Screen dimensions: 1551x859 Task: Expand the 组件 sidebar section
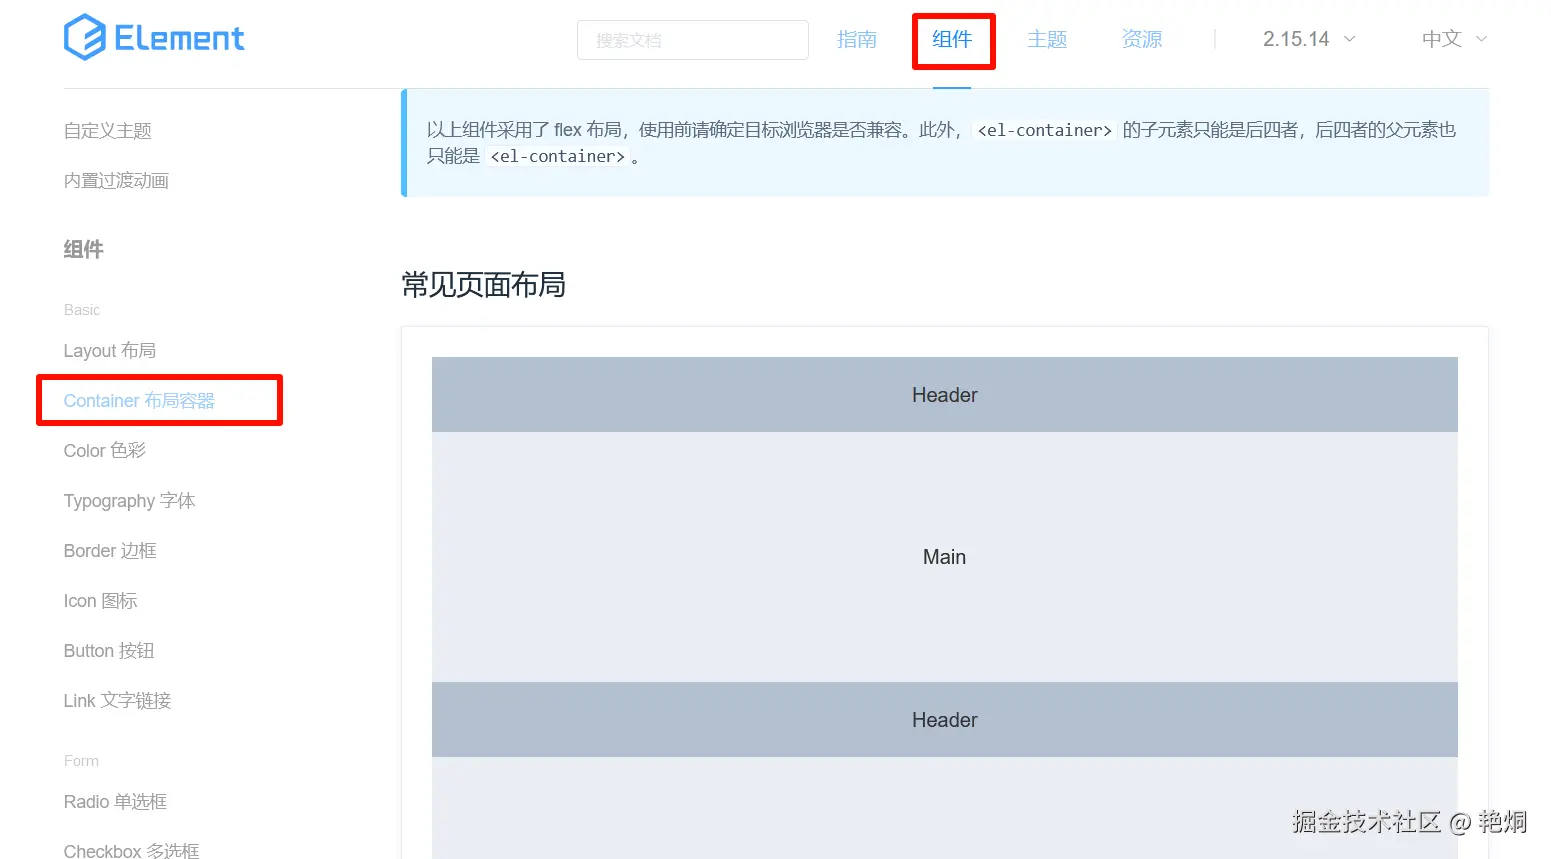(x=83, y=249)
